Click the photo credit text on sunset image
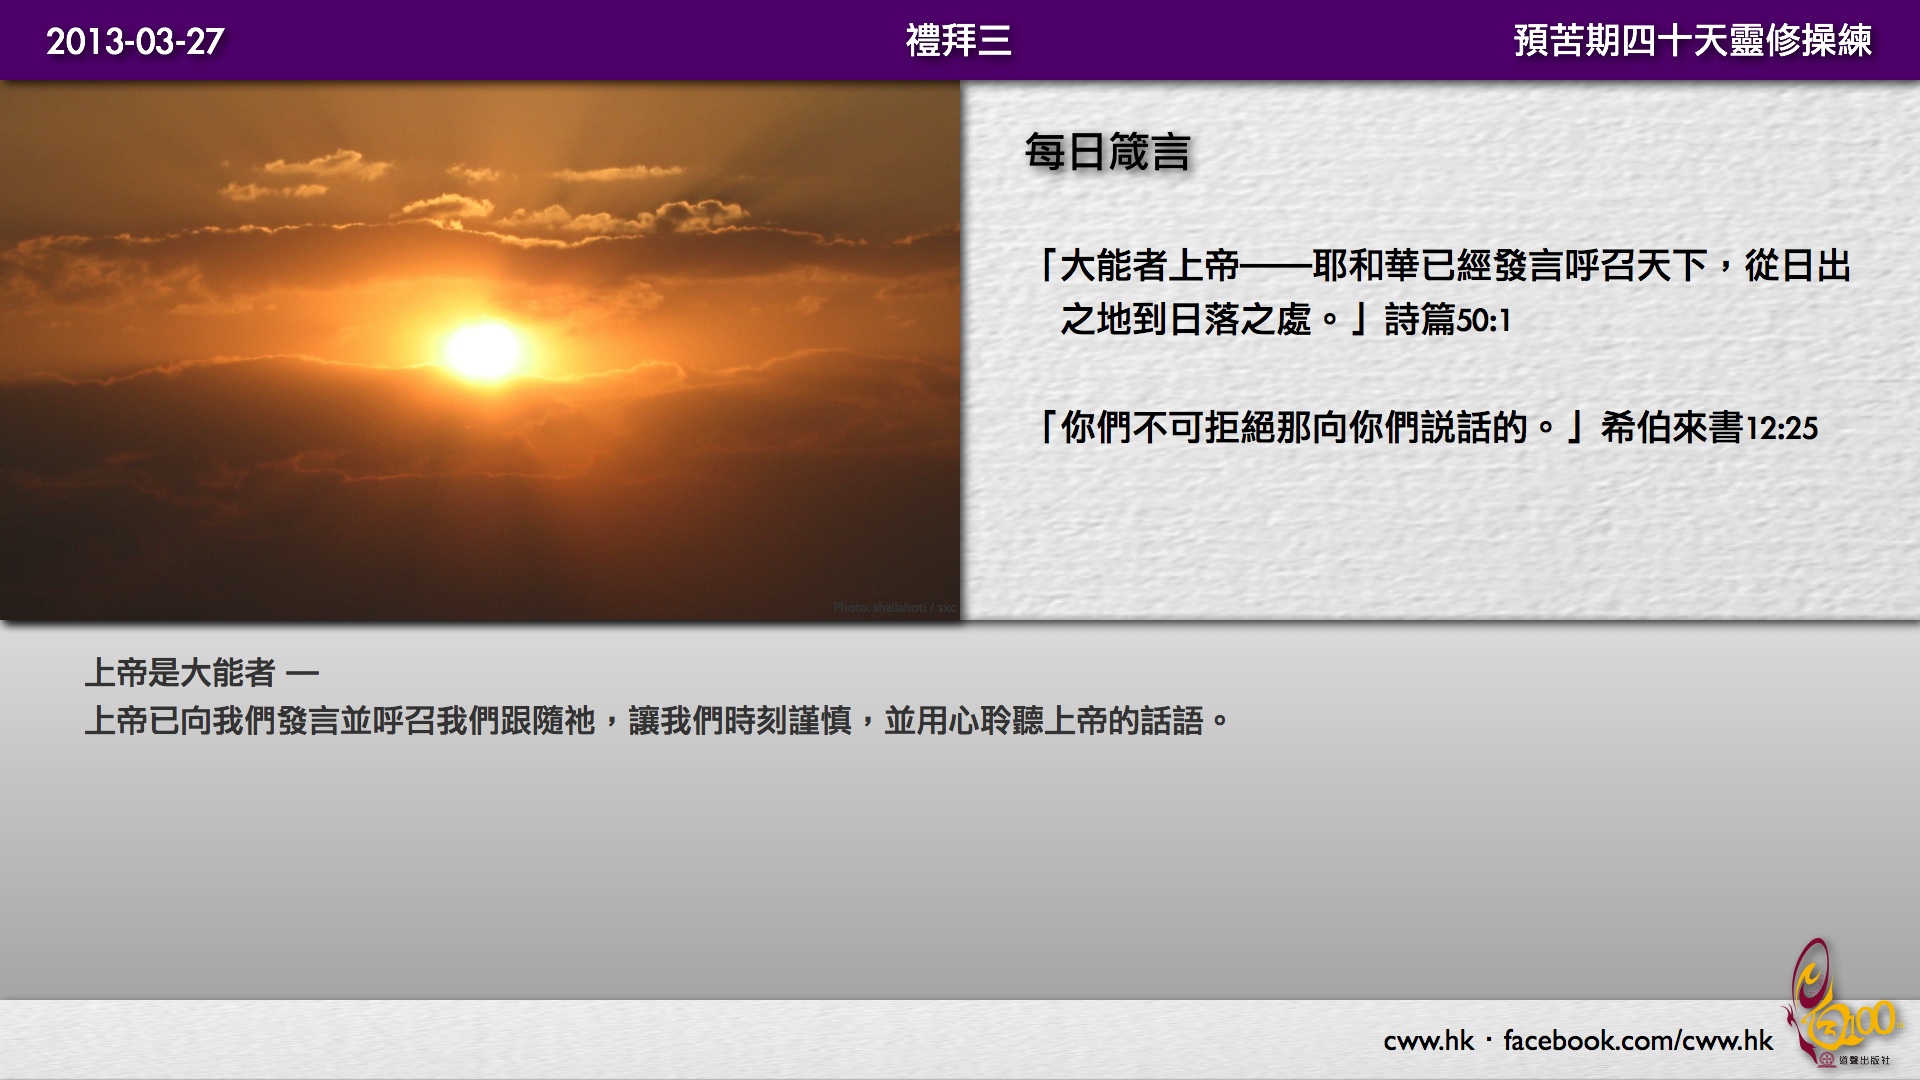 pos(893,607)
